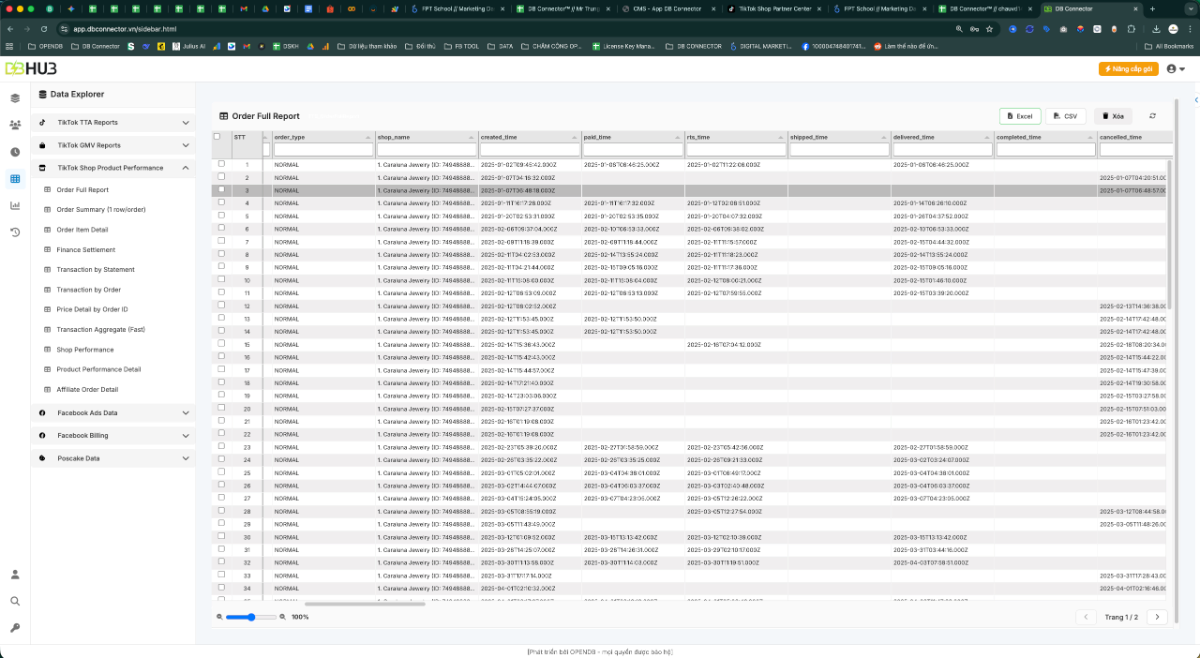Screen dimensions: 1200x658
Task: Click the Nâng cấp gói upgrade button
Action: [1128, 69]
